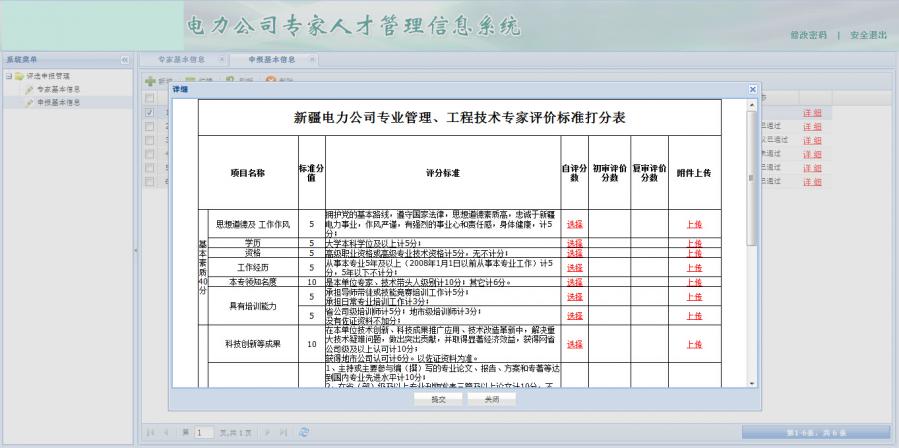Image resolution: width=899 pixels, height=448 pixels.
Task: Click 选择 for the 学历 row
Action: pos(574,243)
